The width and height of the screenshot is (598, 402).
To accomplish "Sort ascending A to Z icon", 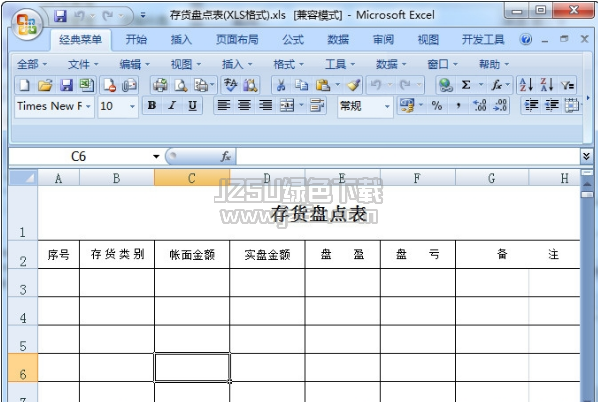I will pyautogui.click(x=526, y=85).
